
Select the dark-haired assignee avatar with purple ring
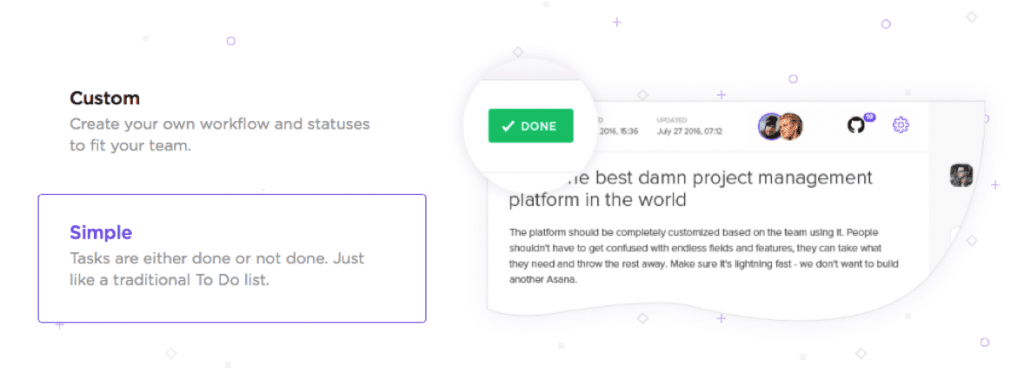pyautogui.click(x=771, y=126)
